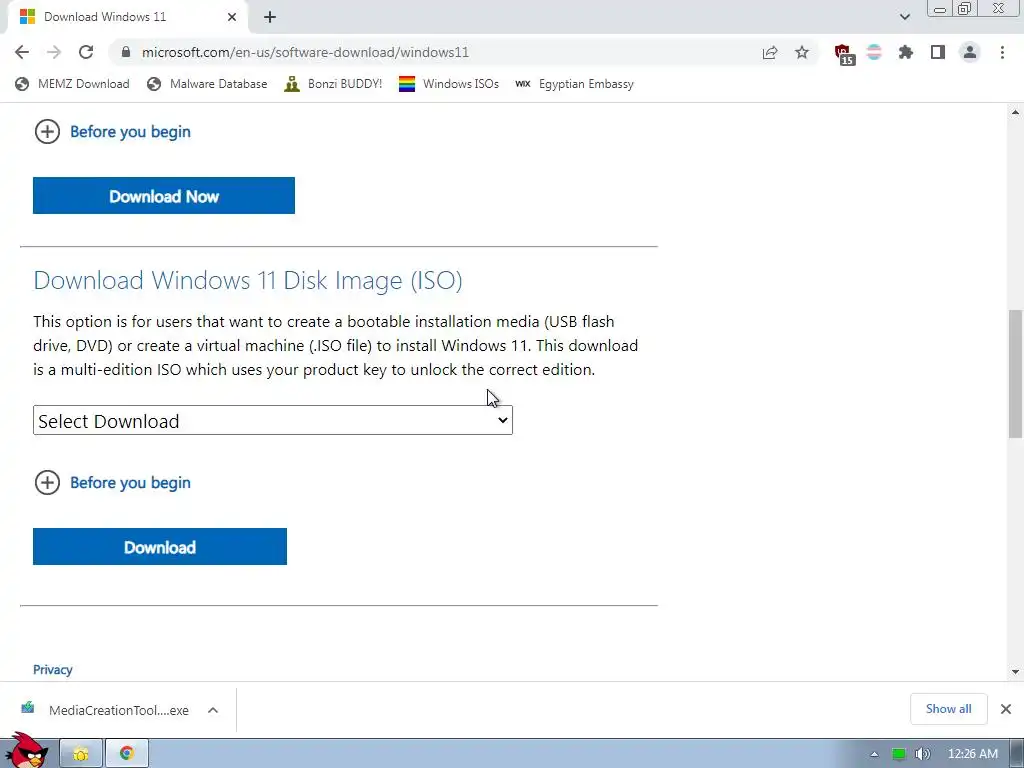Click the striped-circle extension icon

pos(874,52)
